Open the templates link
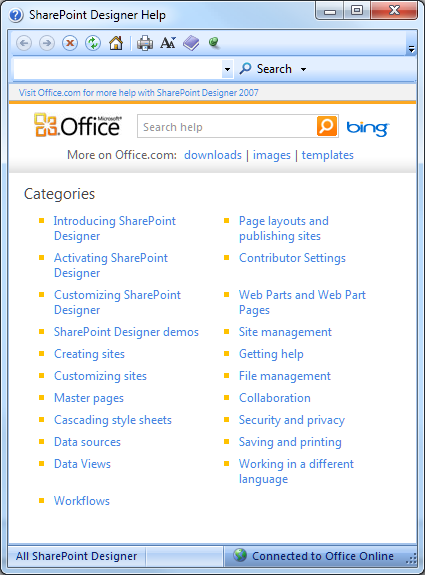This screenshot has width=425, height=575. click(x=327, y=155)
